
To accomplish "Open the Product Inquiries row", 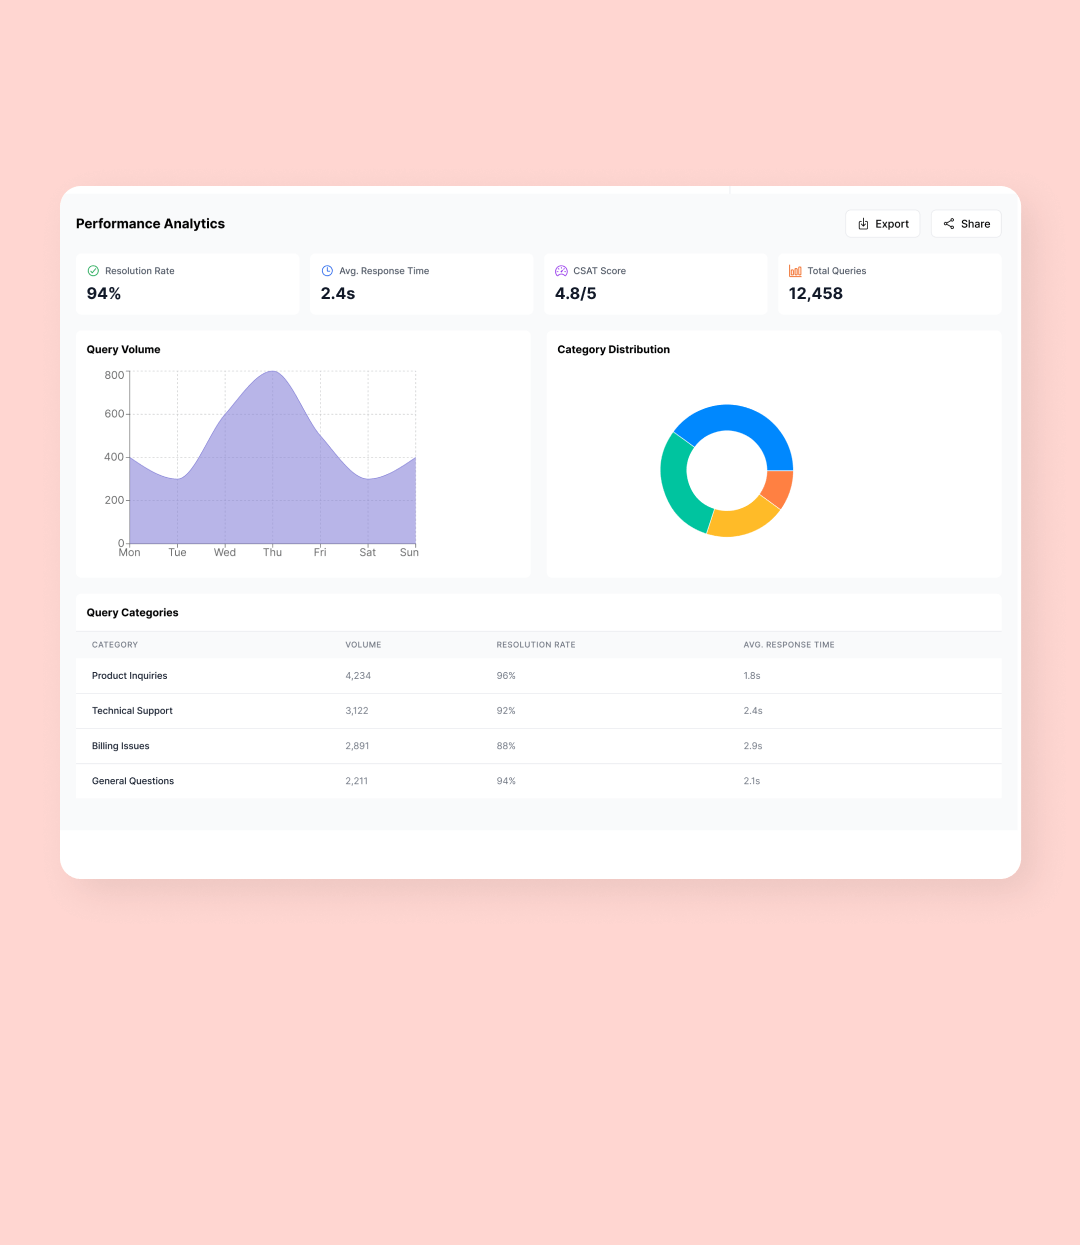I will (x=130, y=676).
